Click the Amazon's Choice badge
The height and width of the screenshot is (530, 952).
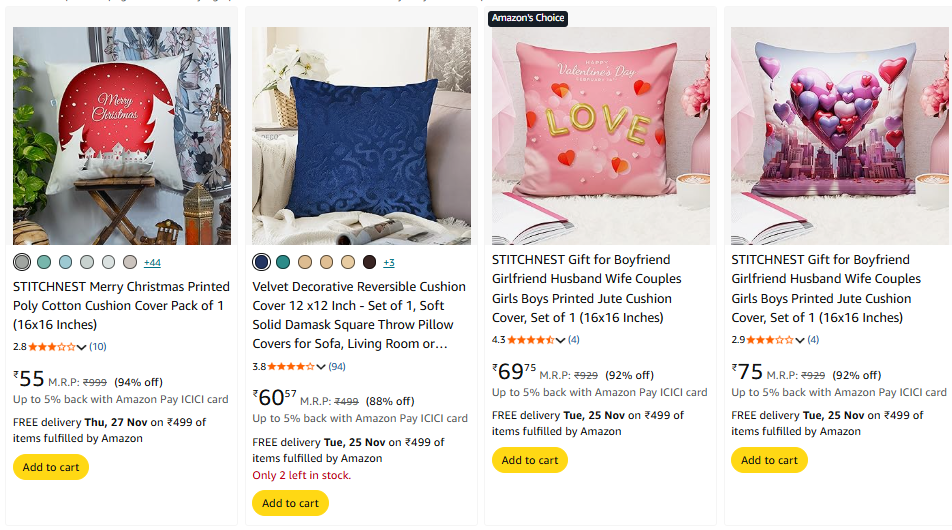[x=528, y=18]
